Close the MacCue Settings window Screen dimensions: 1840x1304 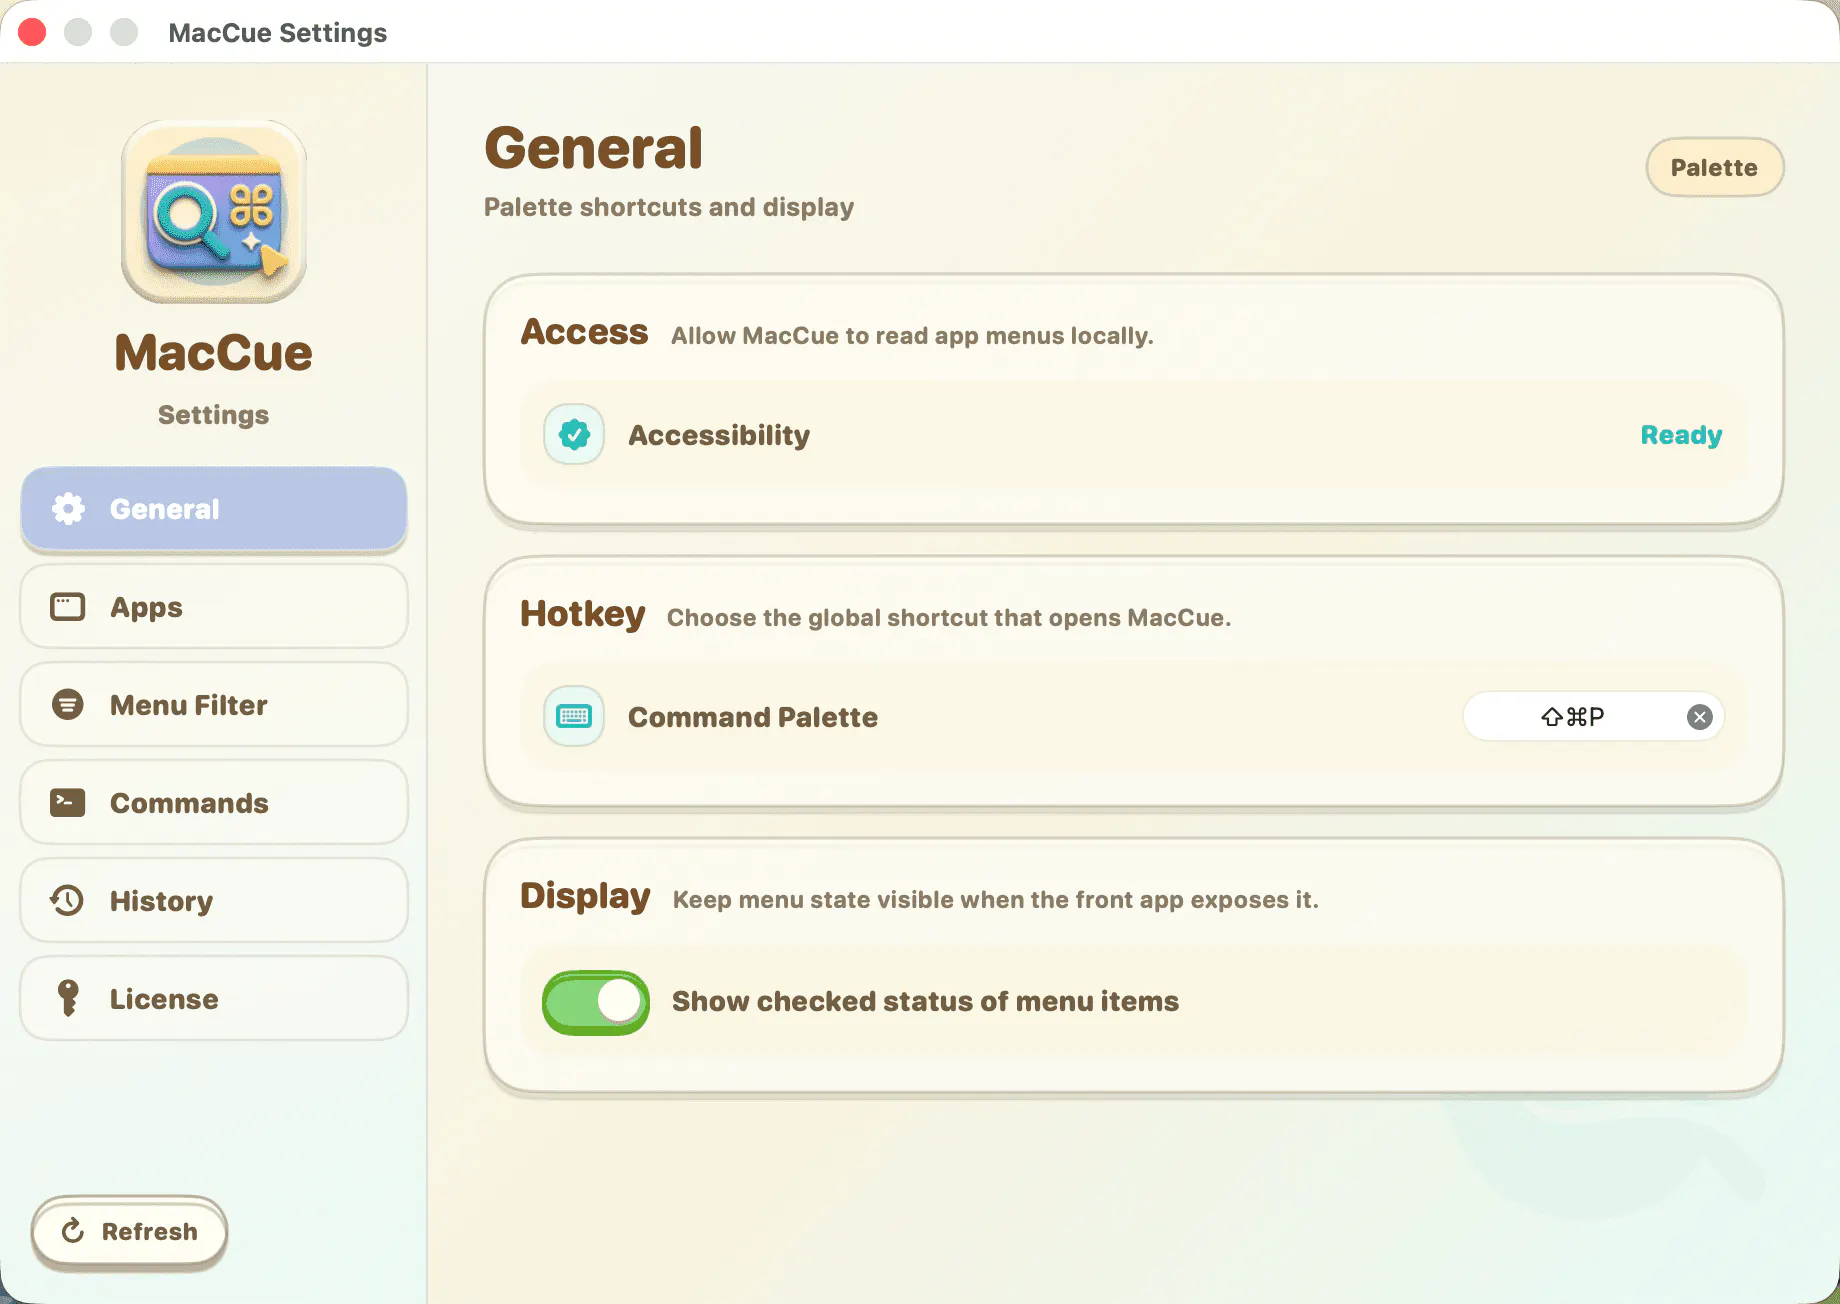(32, 32)
